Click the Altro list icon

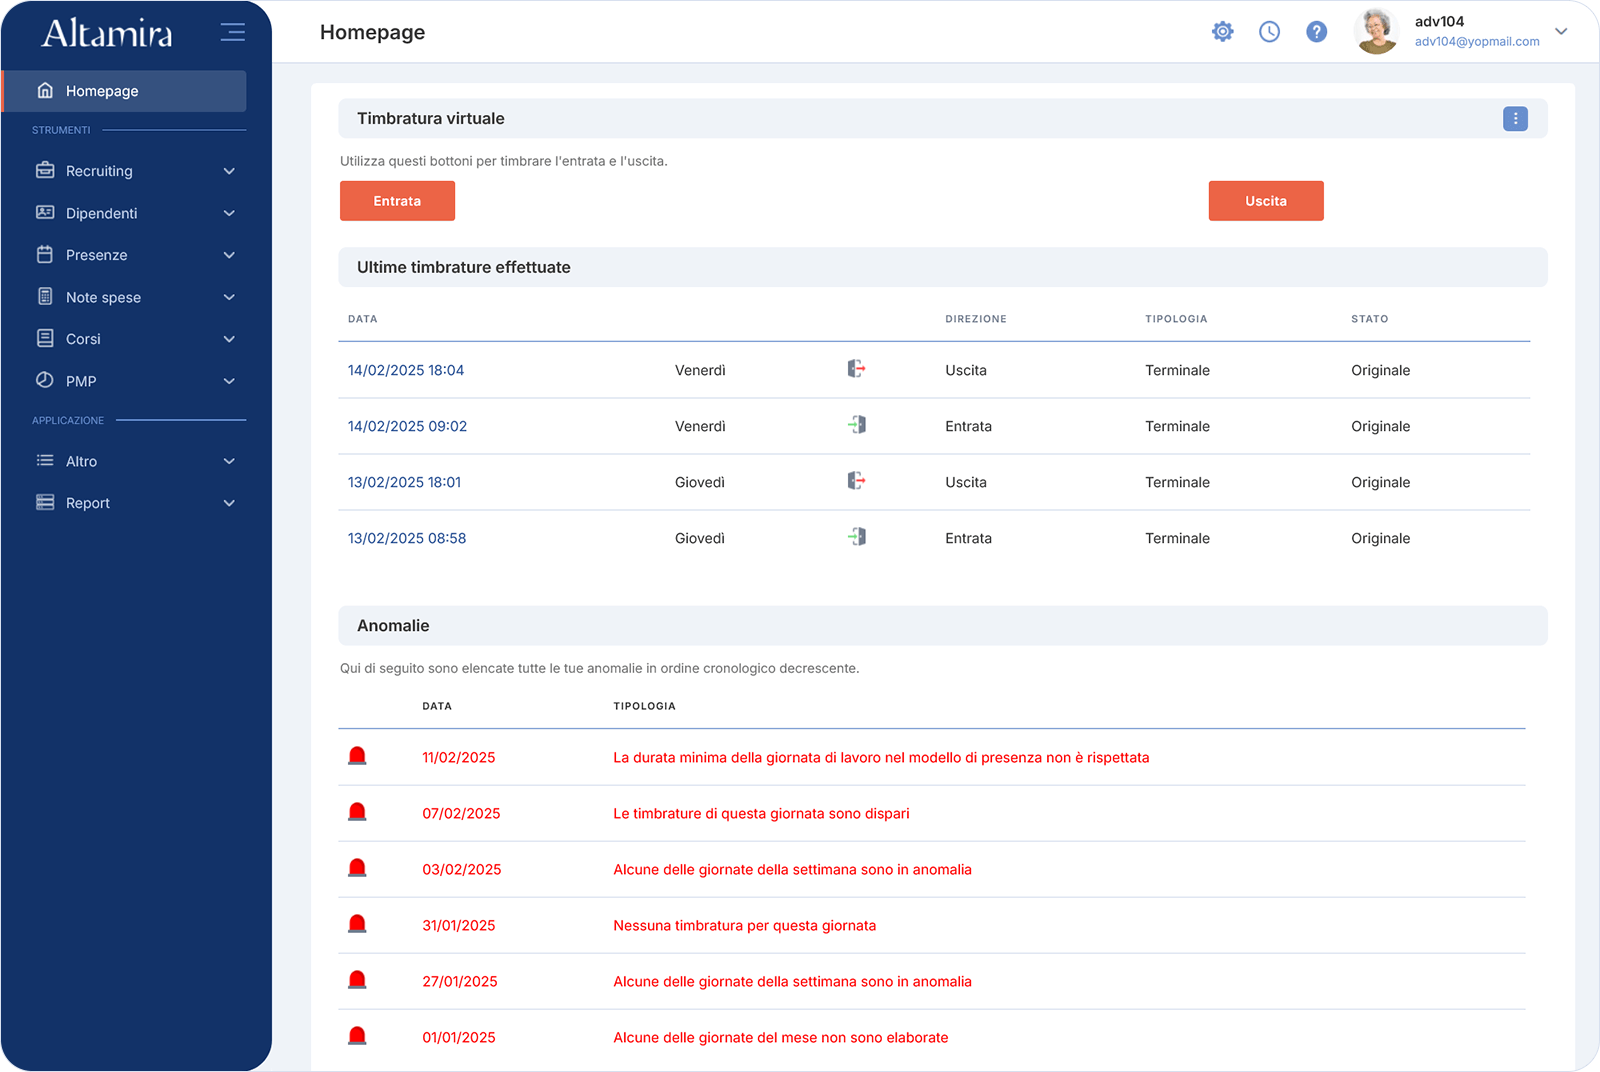click(45, 460)
